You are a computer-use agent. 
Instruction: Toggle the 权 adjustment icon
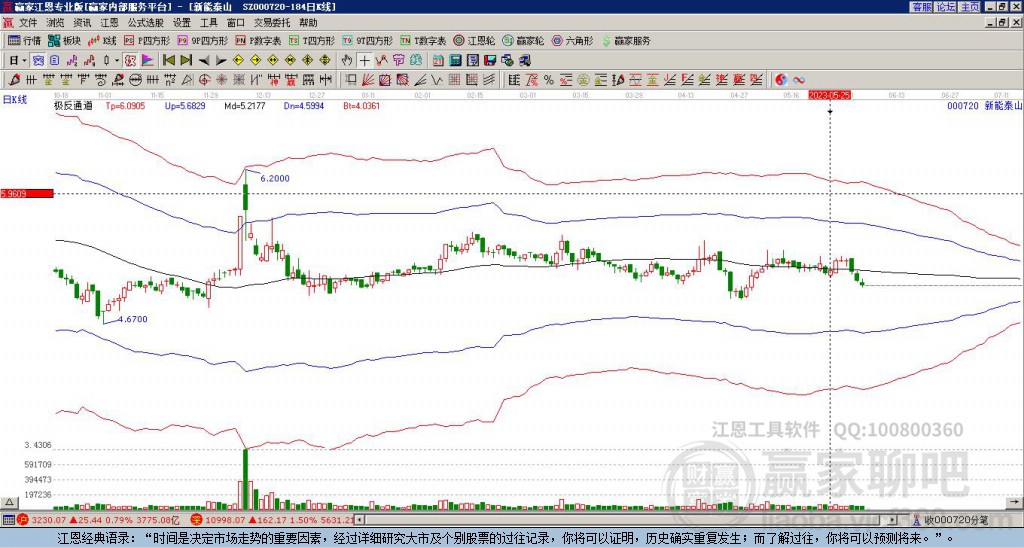[130, 61]
